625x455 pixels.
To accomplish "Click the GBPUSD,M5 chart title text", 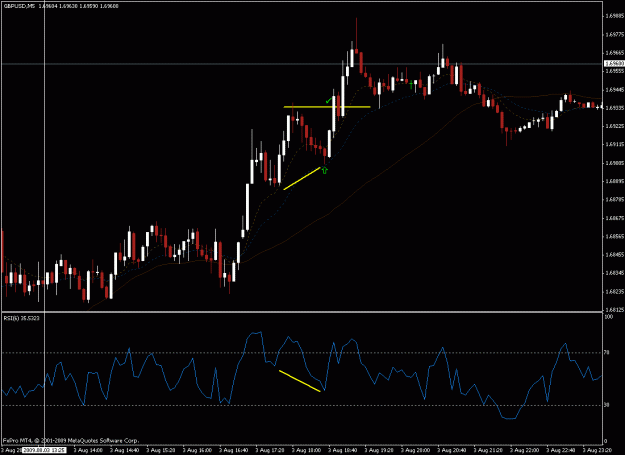I will [20, 6].
